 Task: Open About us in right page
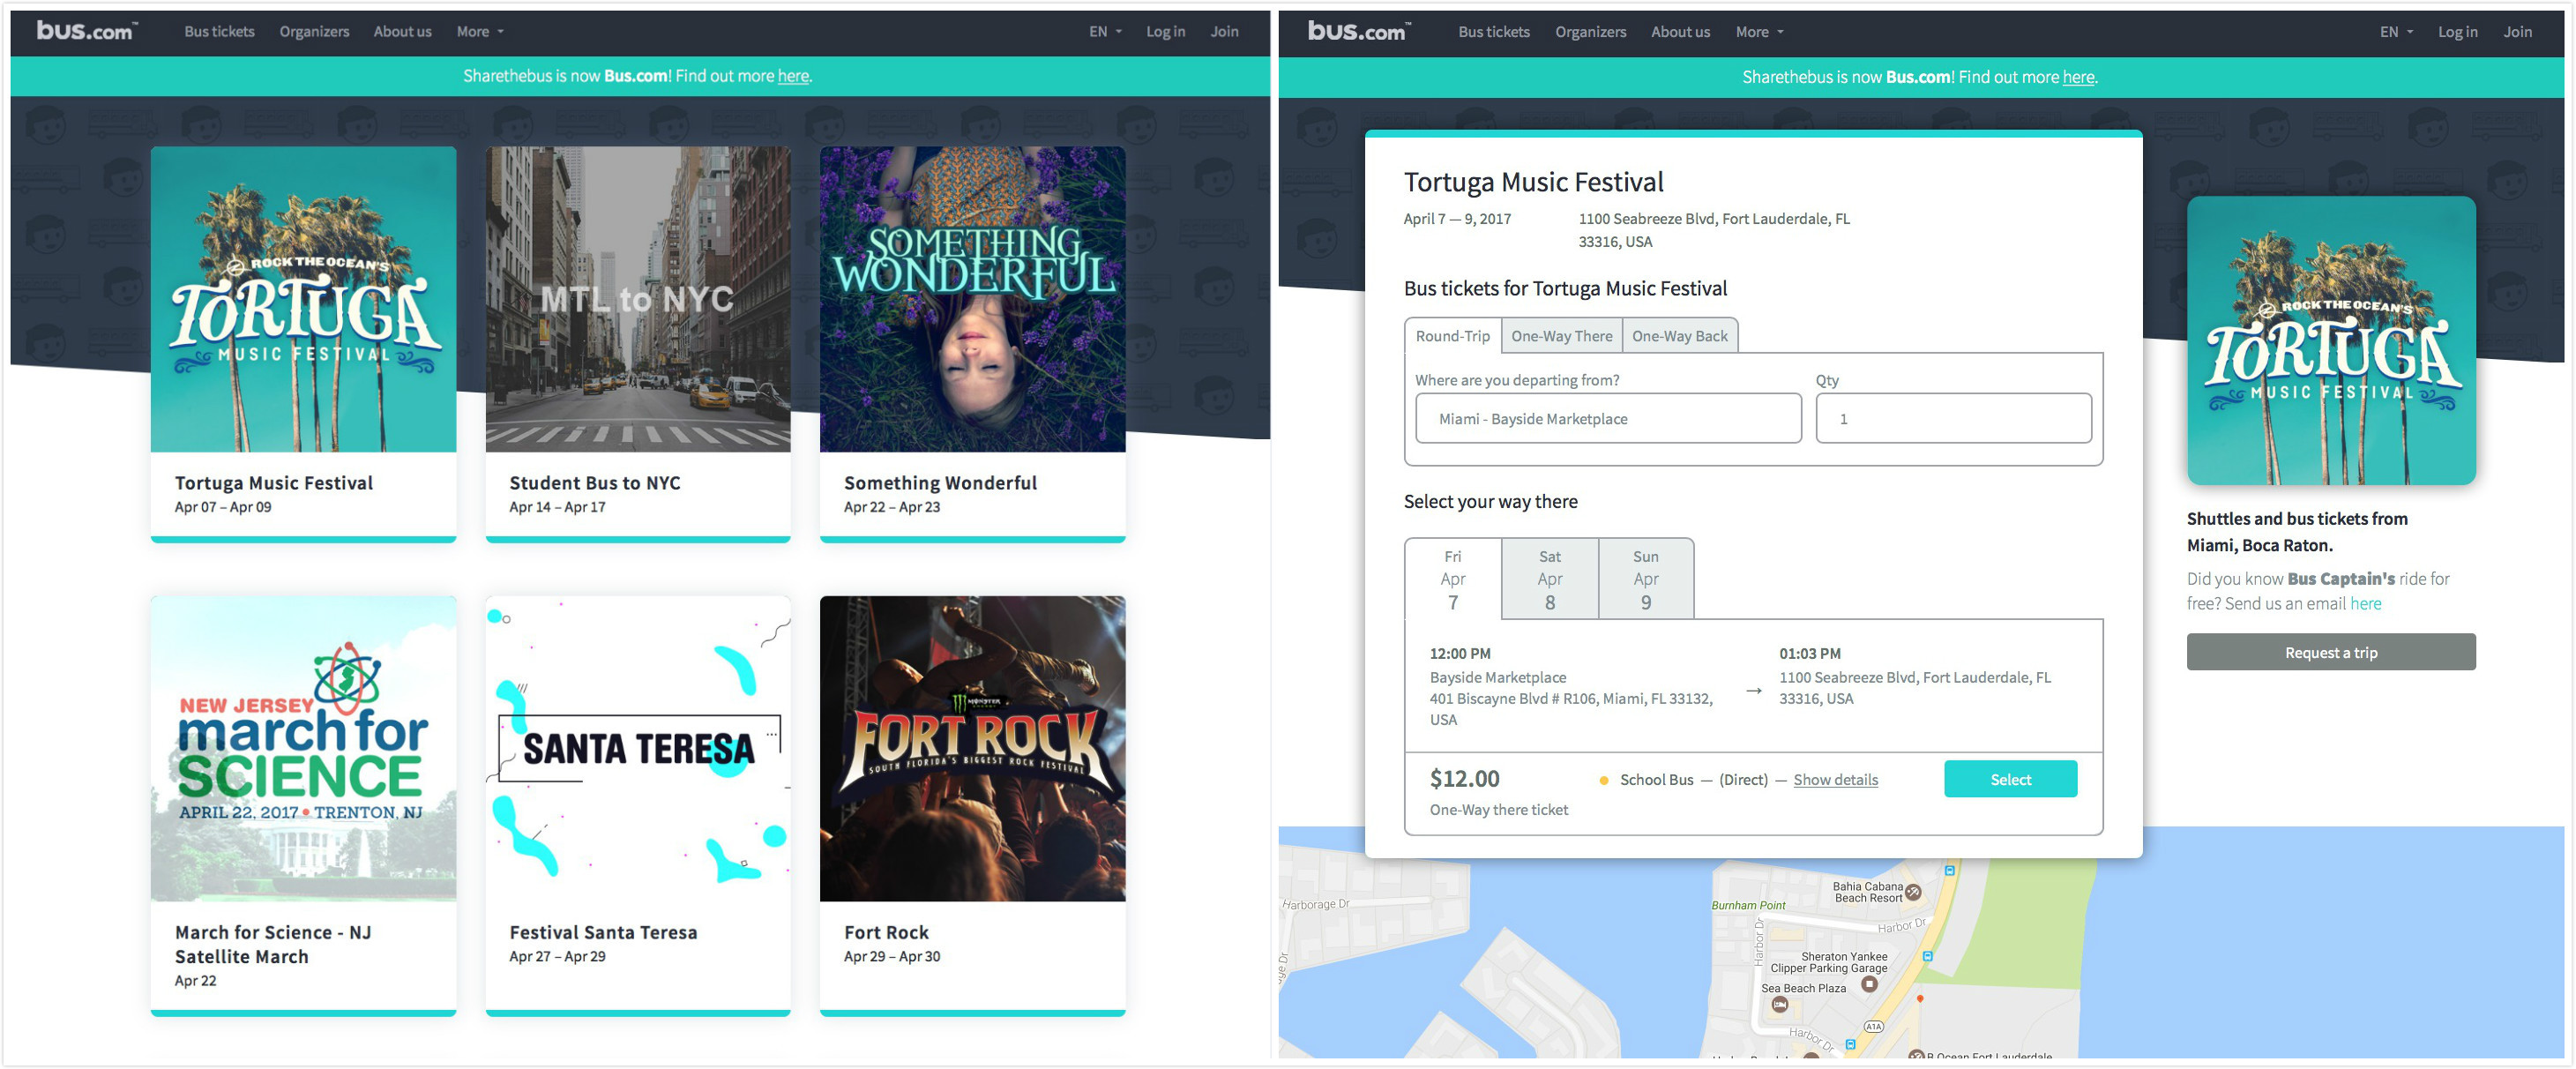pos(1680,32)
